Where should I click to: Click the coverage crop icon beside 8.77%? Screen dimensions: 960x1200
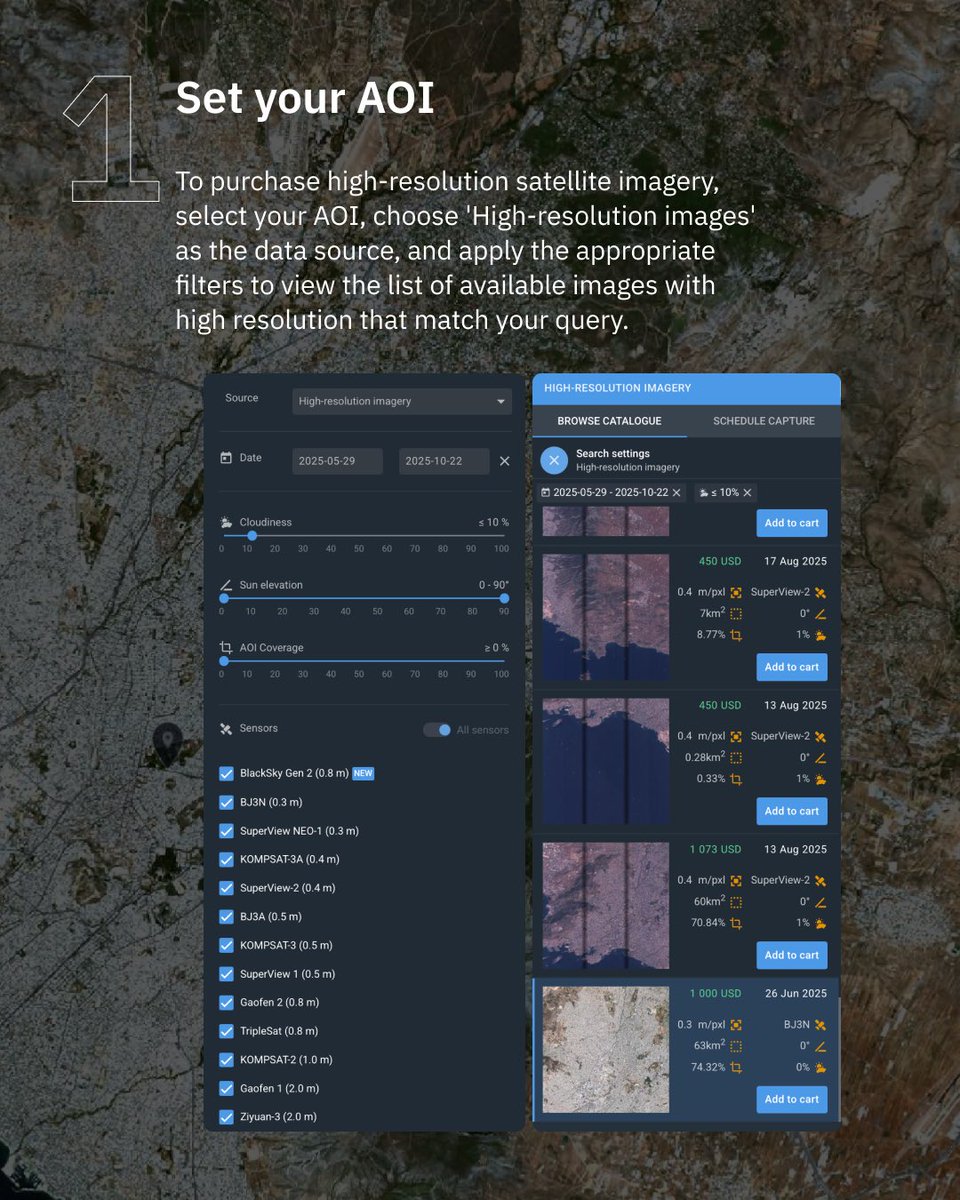736,635
